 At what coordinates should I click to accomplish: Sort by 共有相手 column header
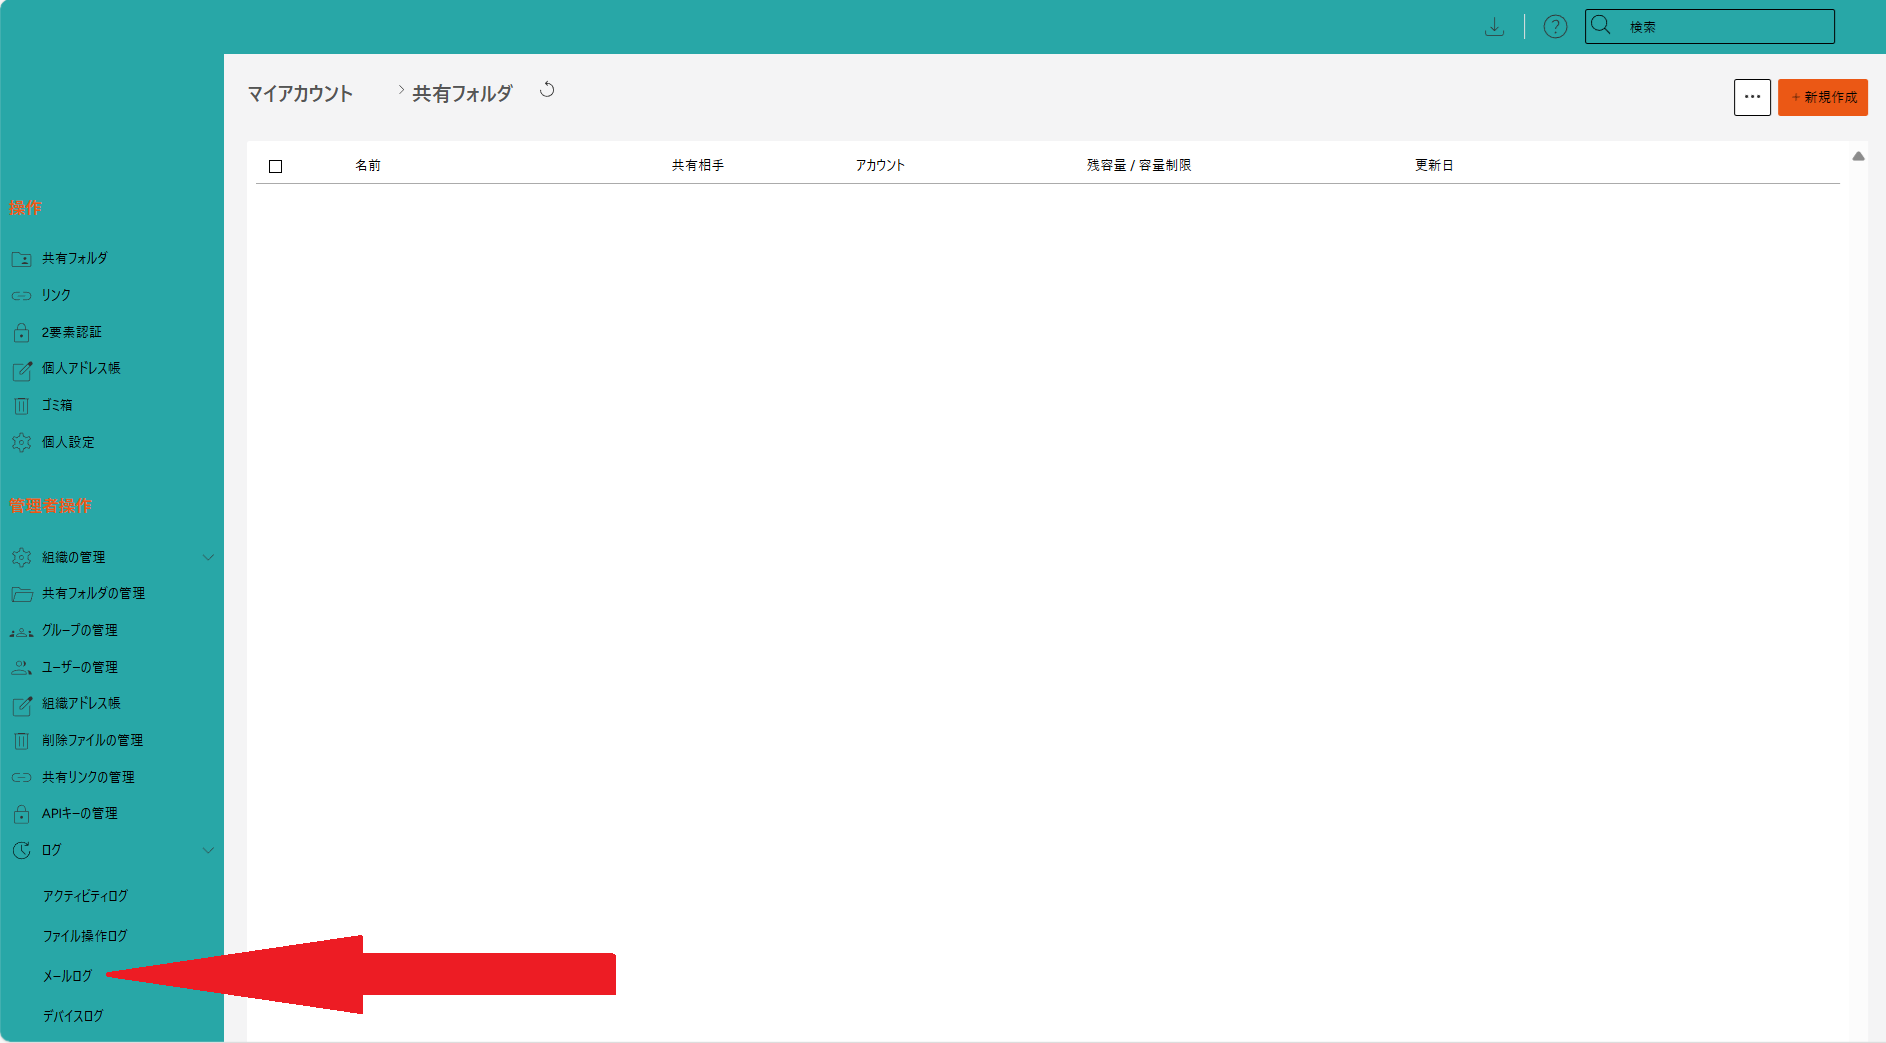point(698,165)
